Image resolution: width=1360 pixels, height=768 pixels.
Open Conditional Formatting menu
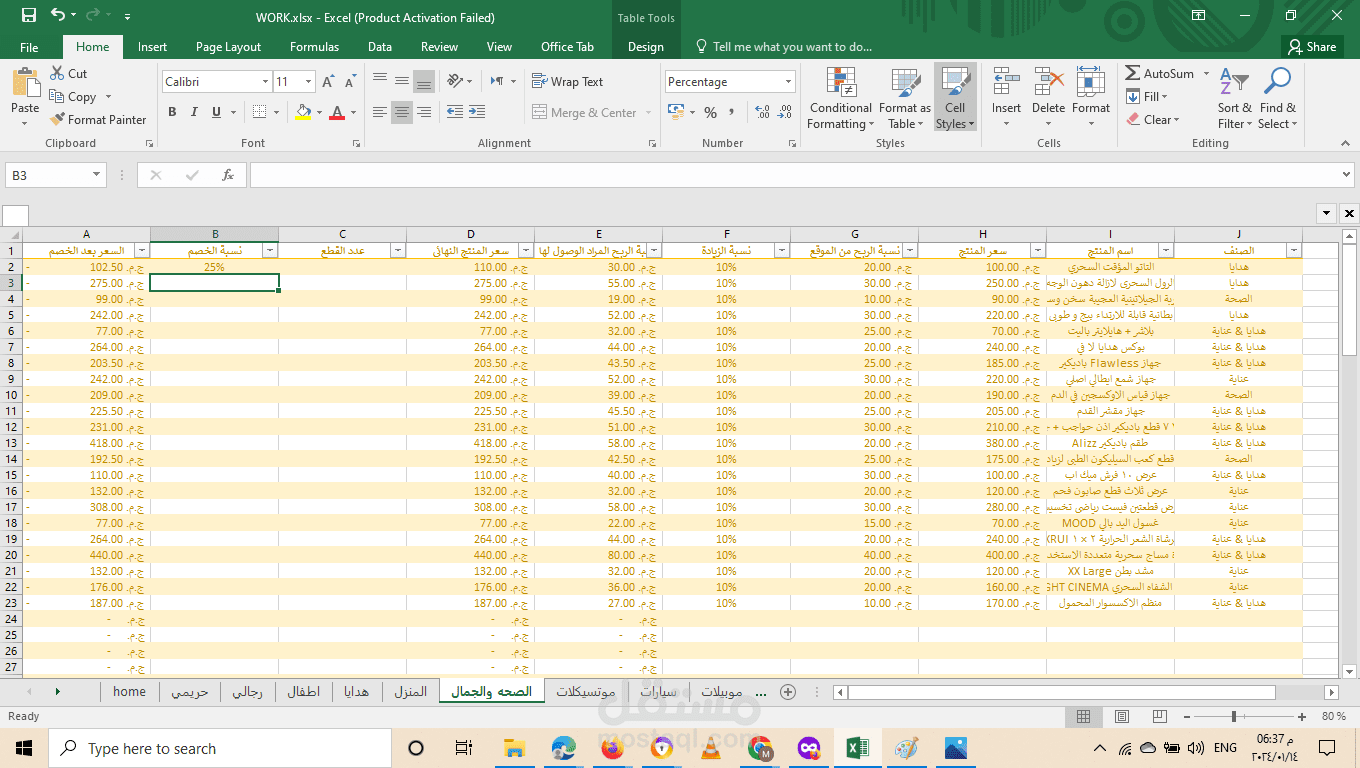[841, 98]
